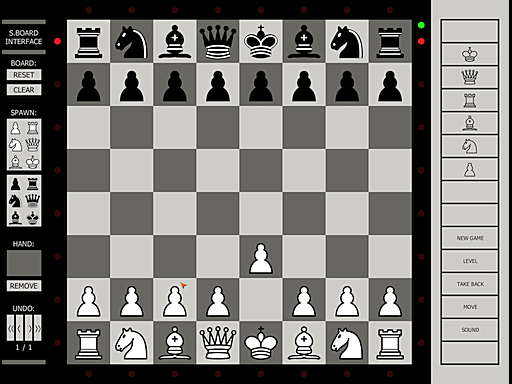Click the blank top button in right panel
Image resolution: width=512 pixels, height=384 pixels.
[470, 31]
